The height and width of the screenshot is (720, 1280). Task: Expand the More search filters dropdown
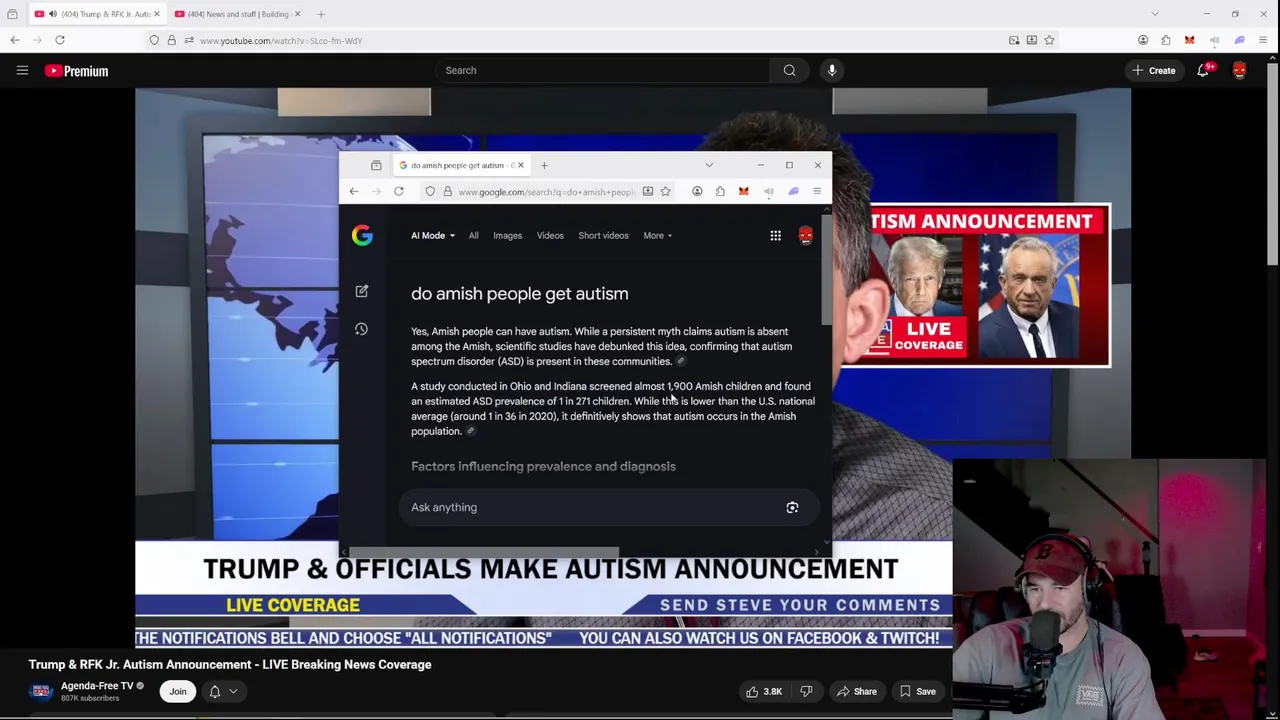point(657,235)
